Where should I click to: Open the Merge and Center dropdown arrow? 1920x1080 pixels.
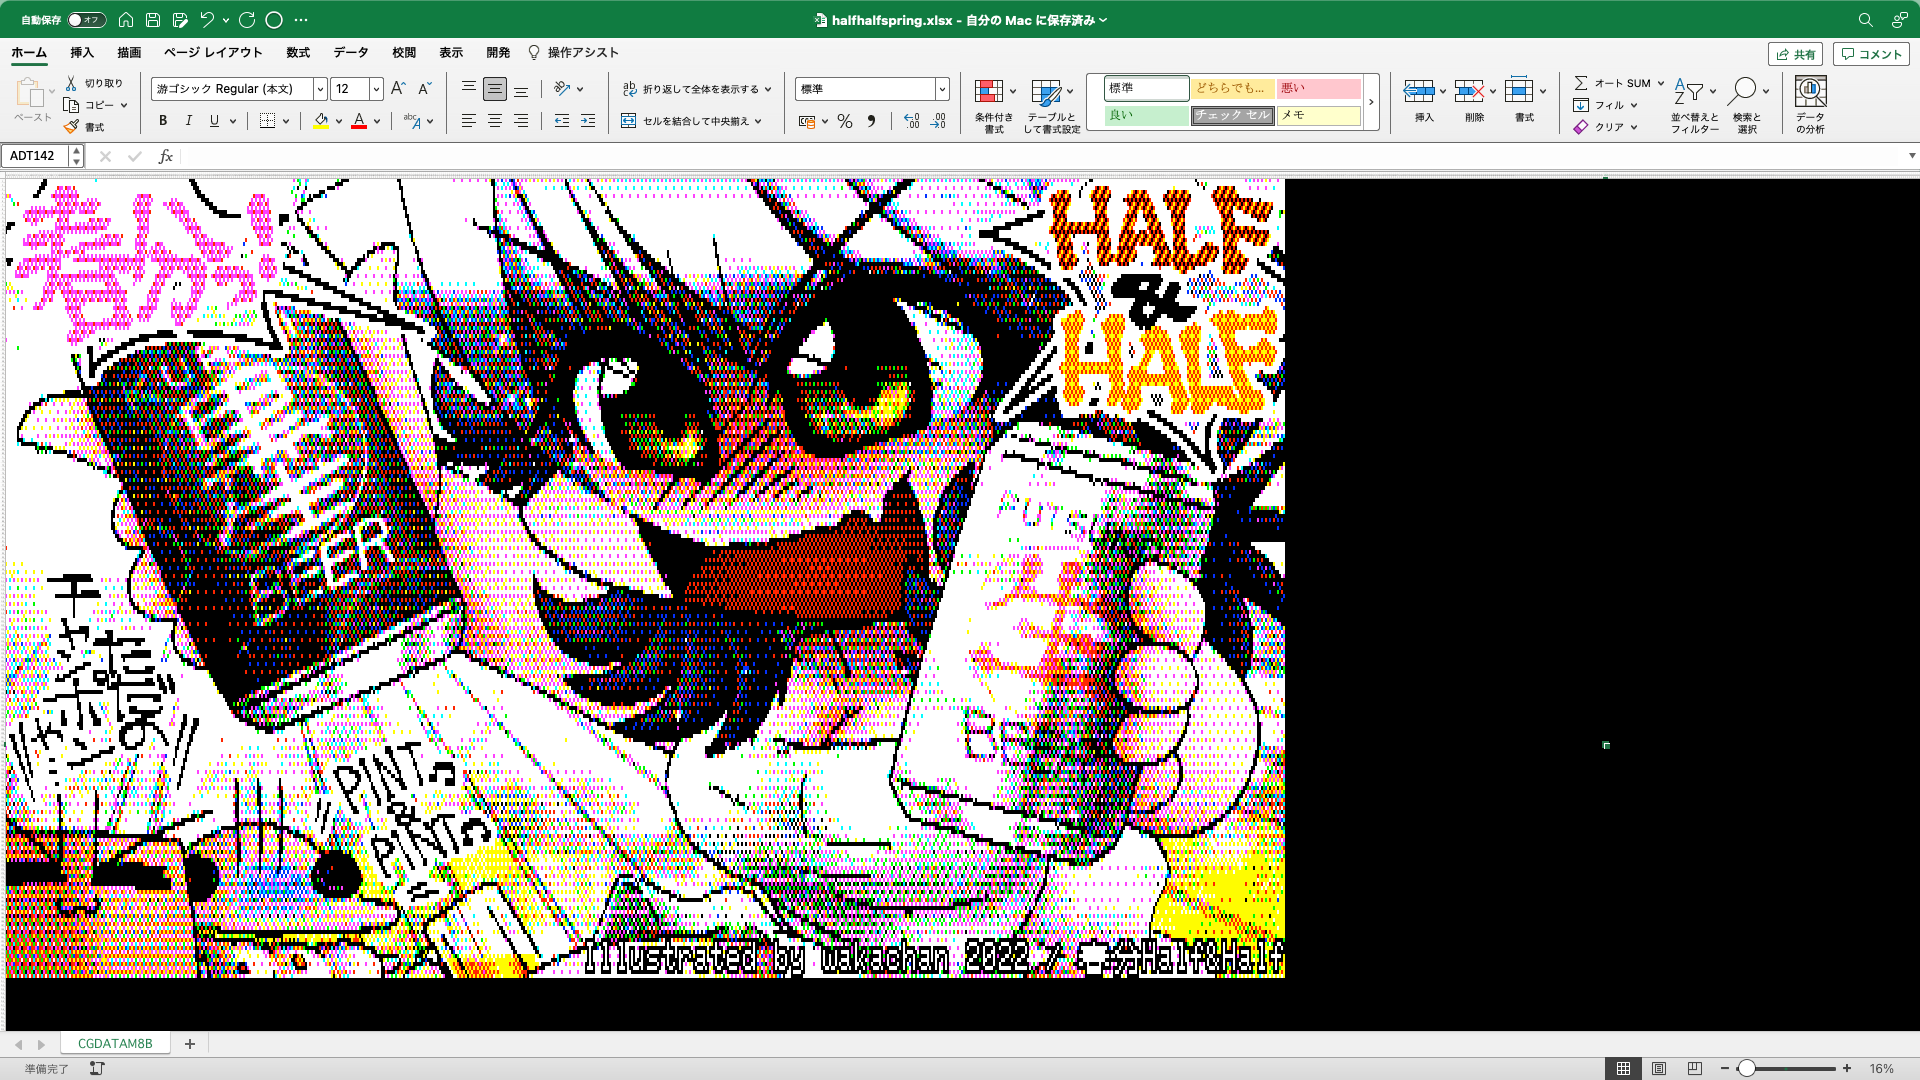(758, 121)
